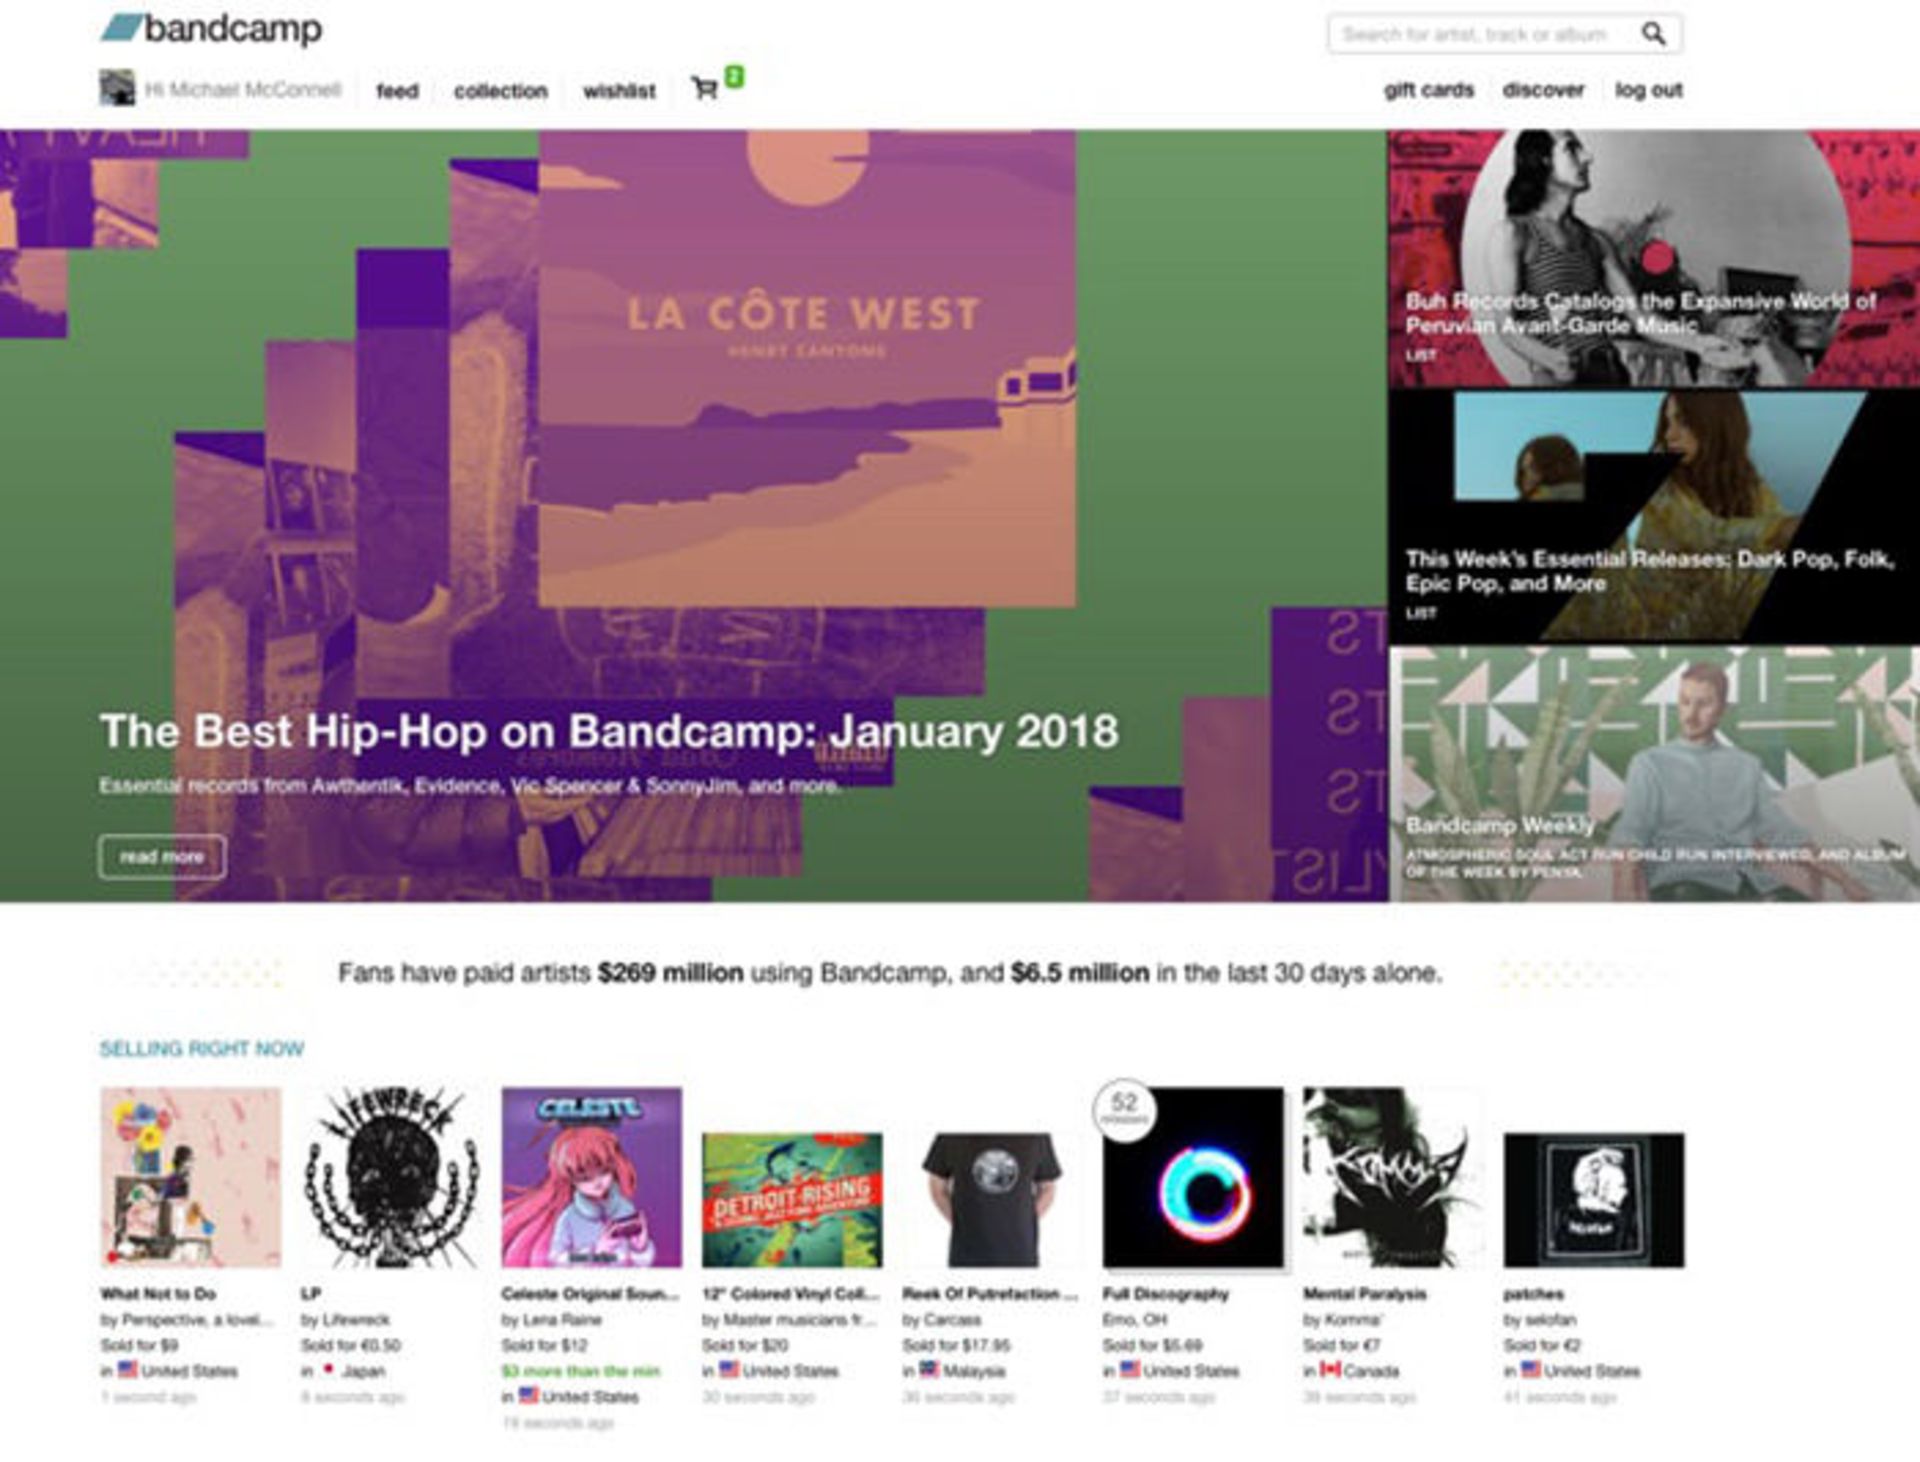1920x1462 pixels.
Task: Open the Bandcamp Weekly feature tile
Action: point(1653,774)
